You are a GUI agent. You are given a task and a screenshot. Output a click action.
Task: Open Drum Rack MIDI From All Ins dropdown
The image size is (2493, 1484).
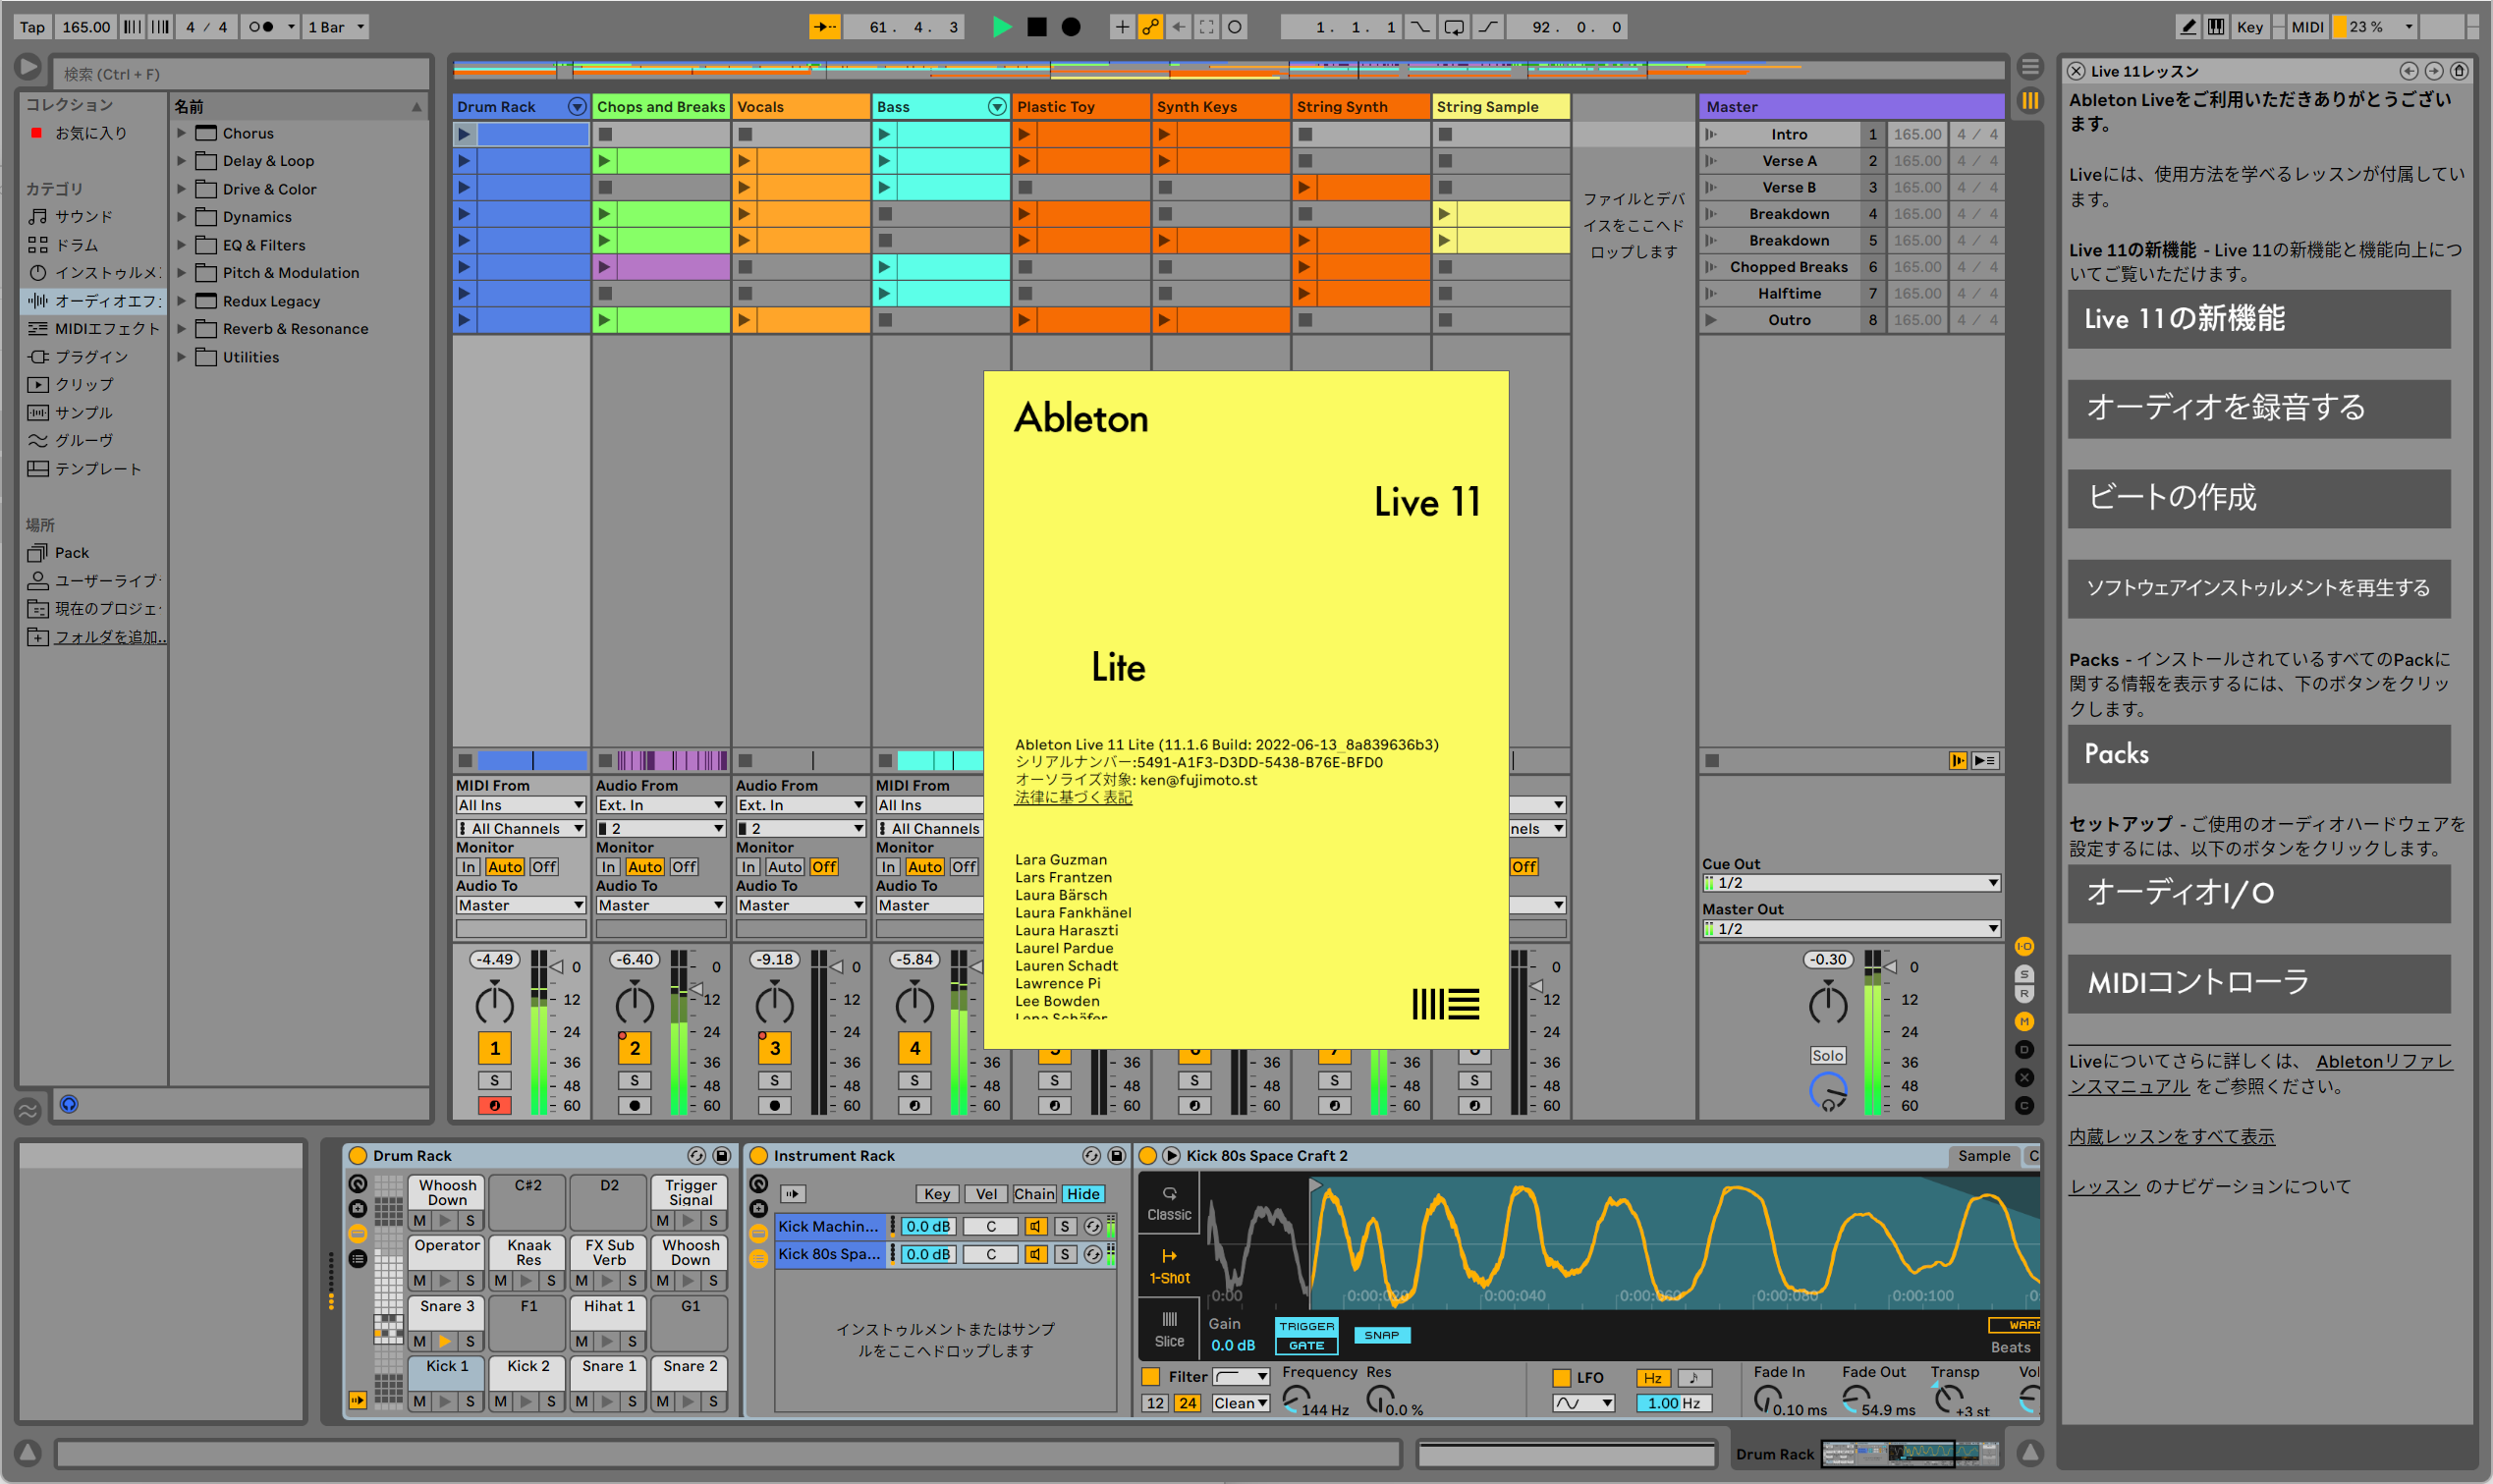[521, 805]
